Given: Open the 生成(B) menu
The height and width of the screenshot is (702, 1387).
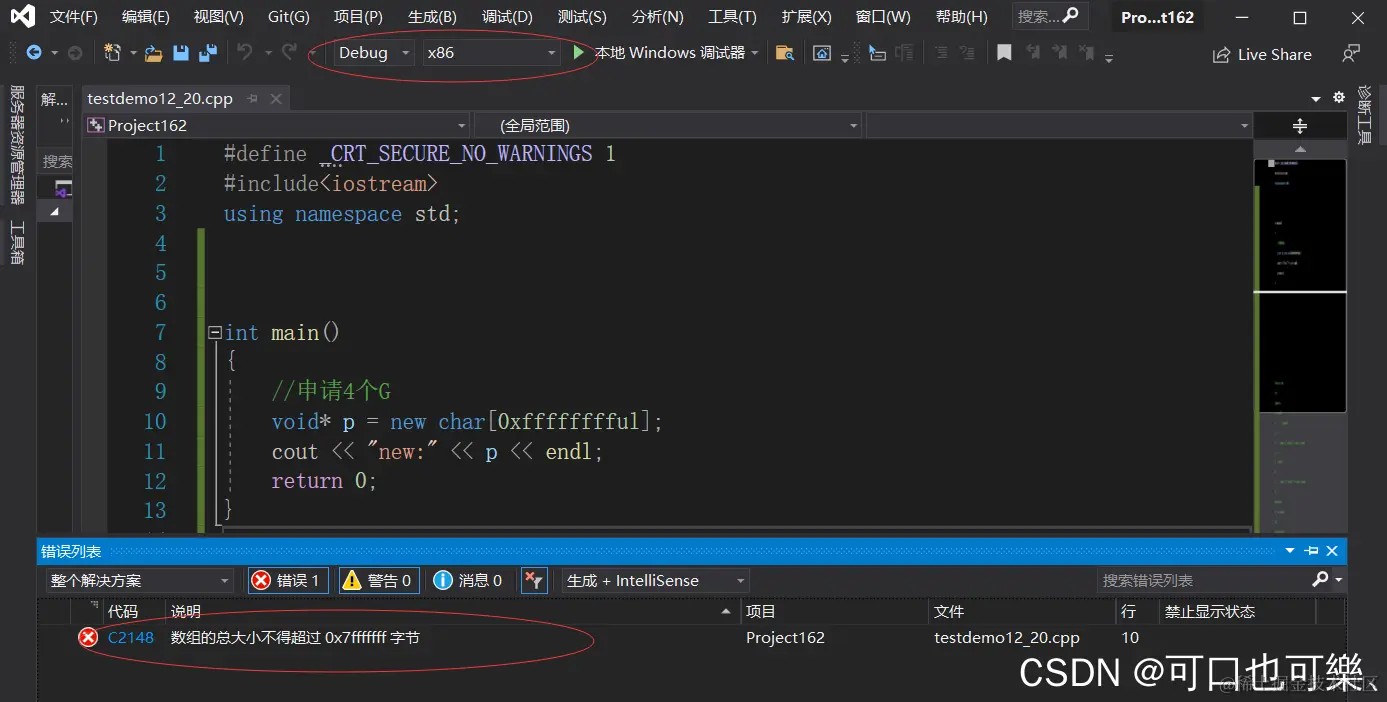Looking at the screenshot, I should point(432,17).
